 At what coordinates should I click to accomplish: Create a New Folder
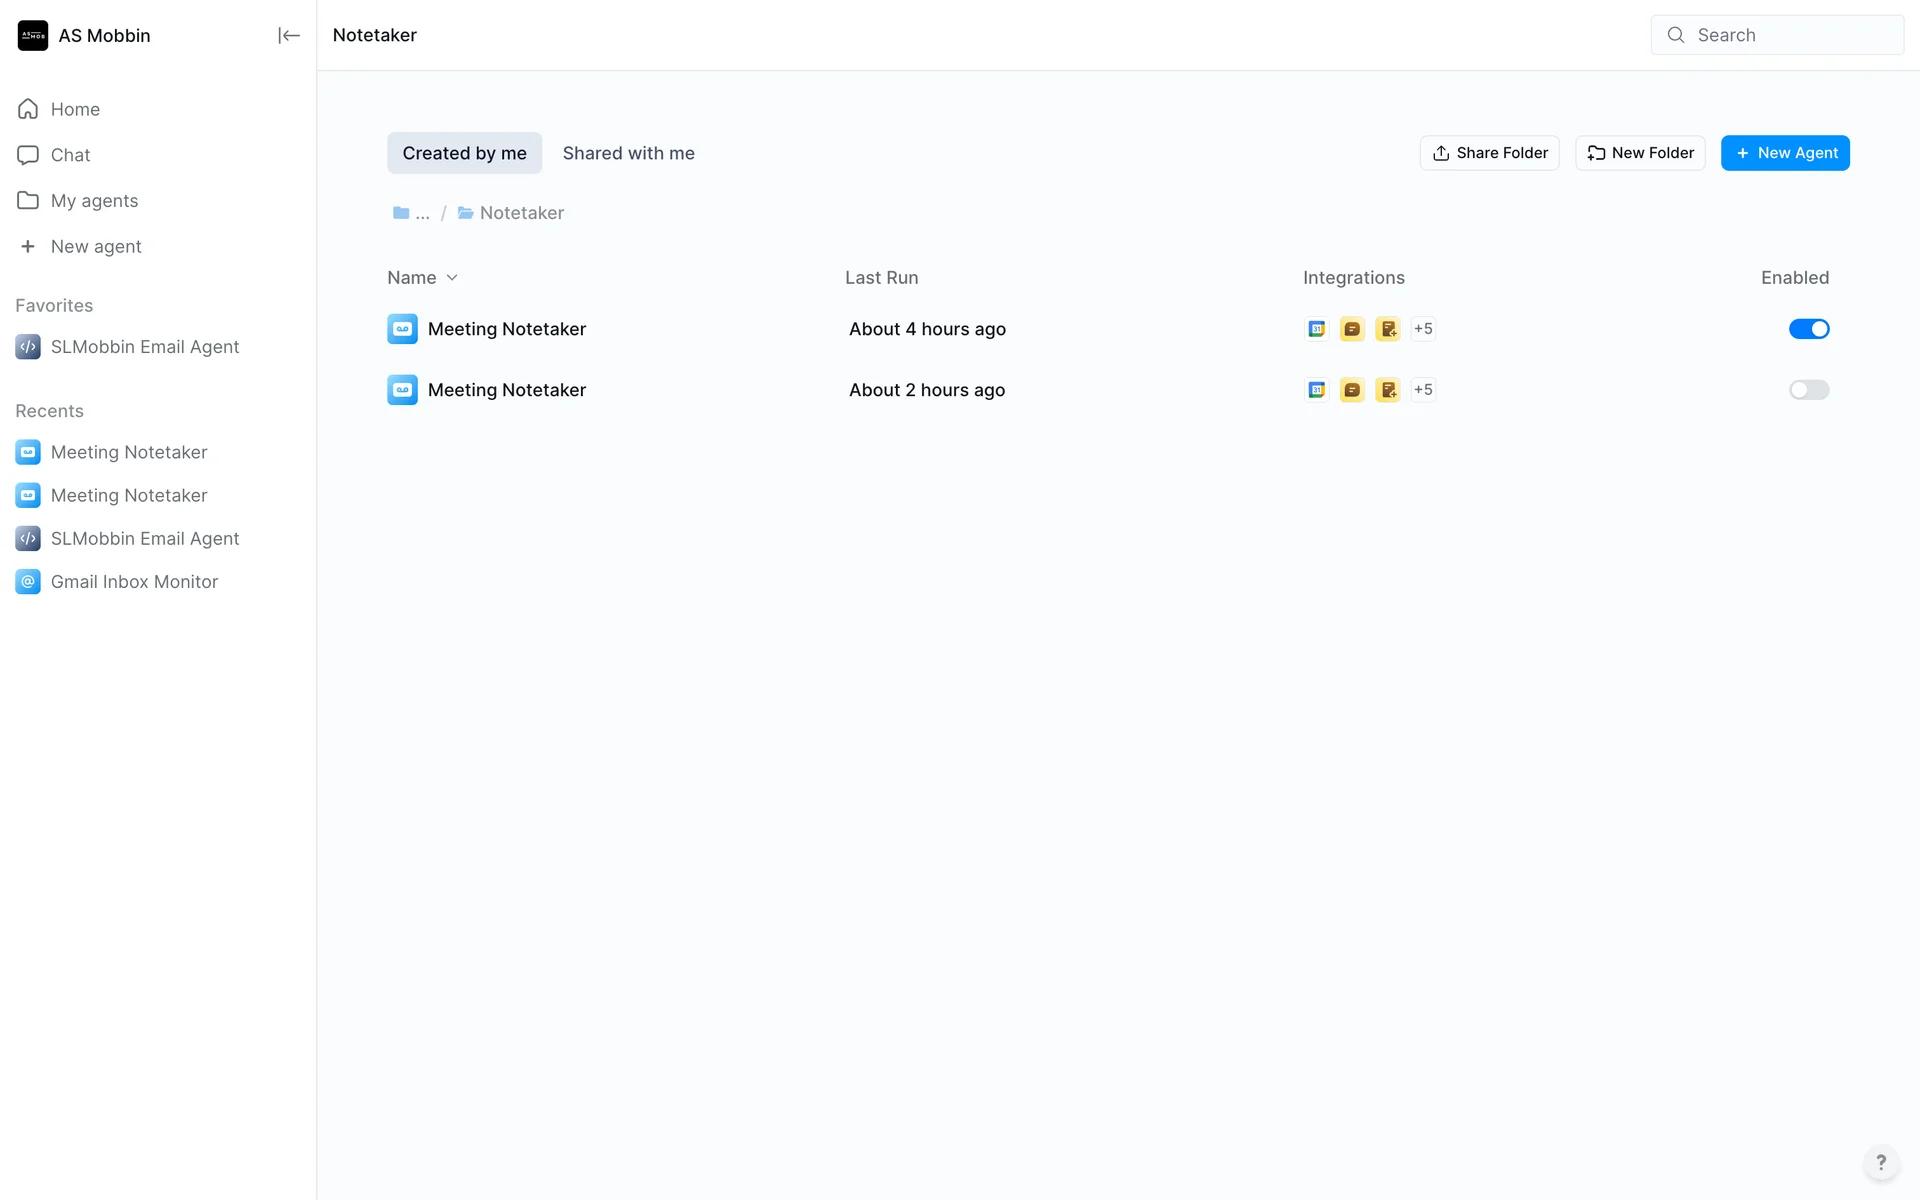click(1640, 153)
